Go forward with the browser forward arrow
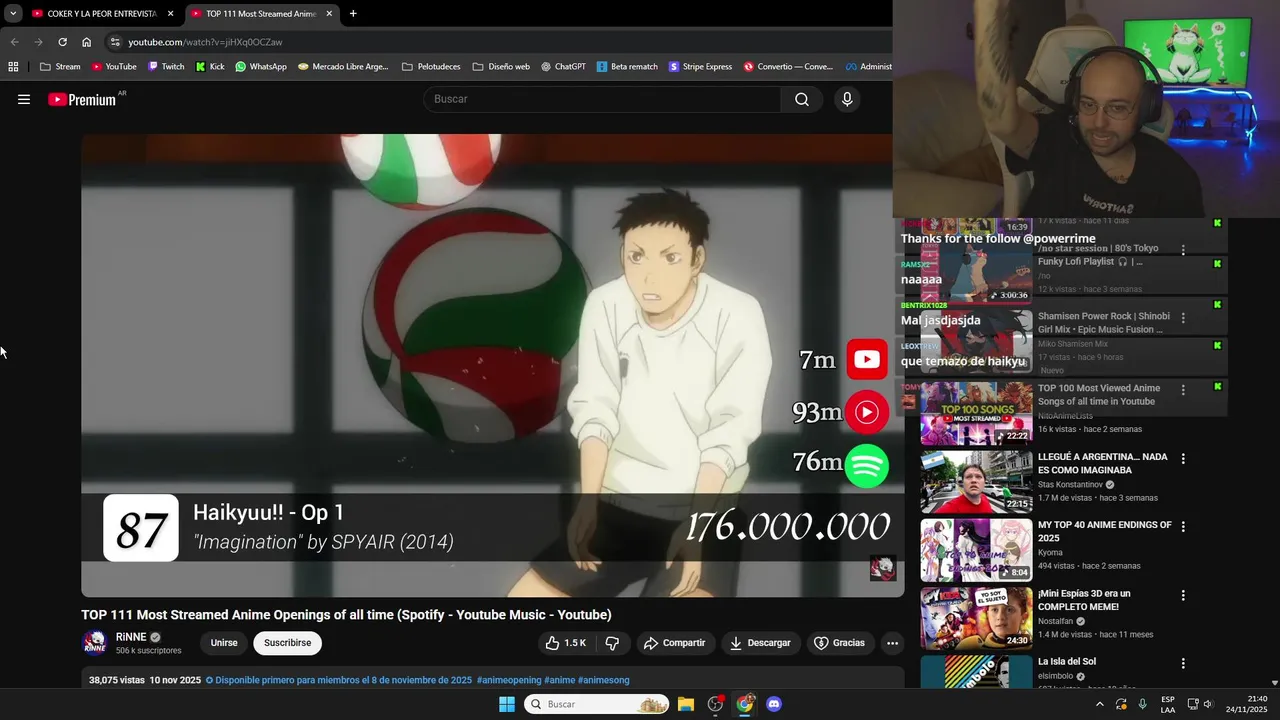Screen dimensions: 1280x720 38,42
